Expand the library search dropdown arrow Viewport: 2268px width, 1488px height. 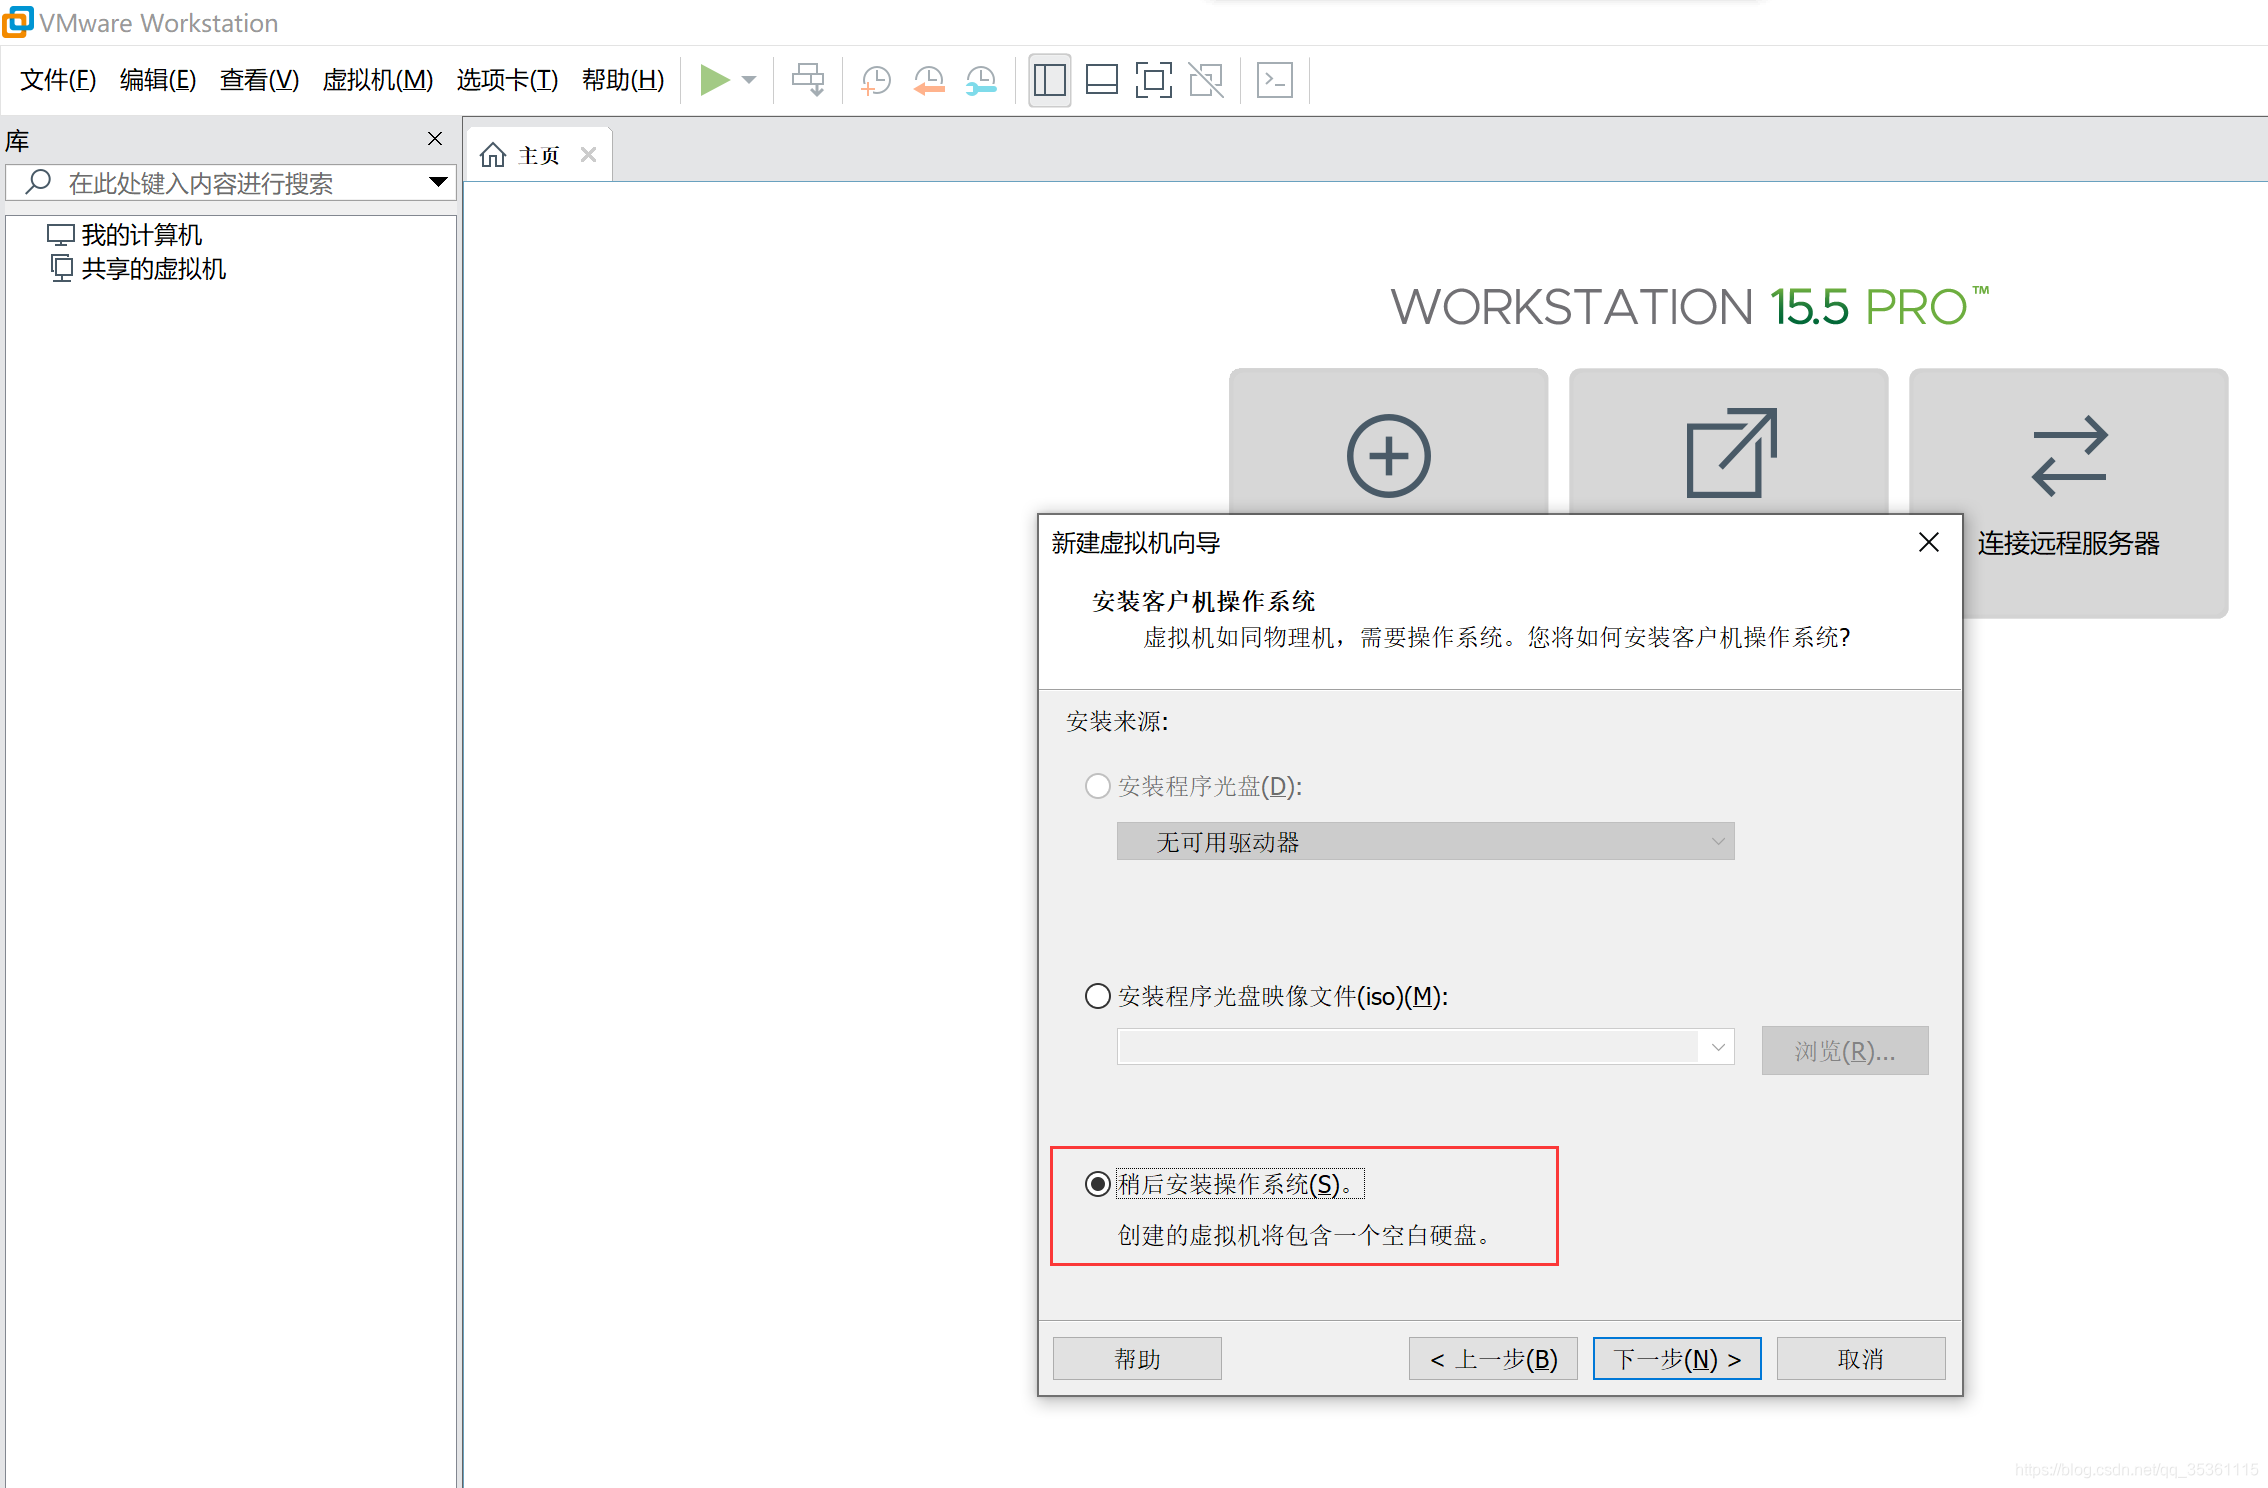point(437,182)
